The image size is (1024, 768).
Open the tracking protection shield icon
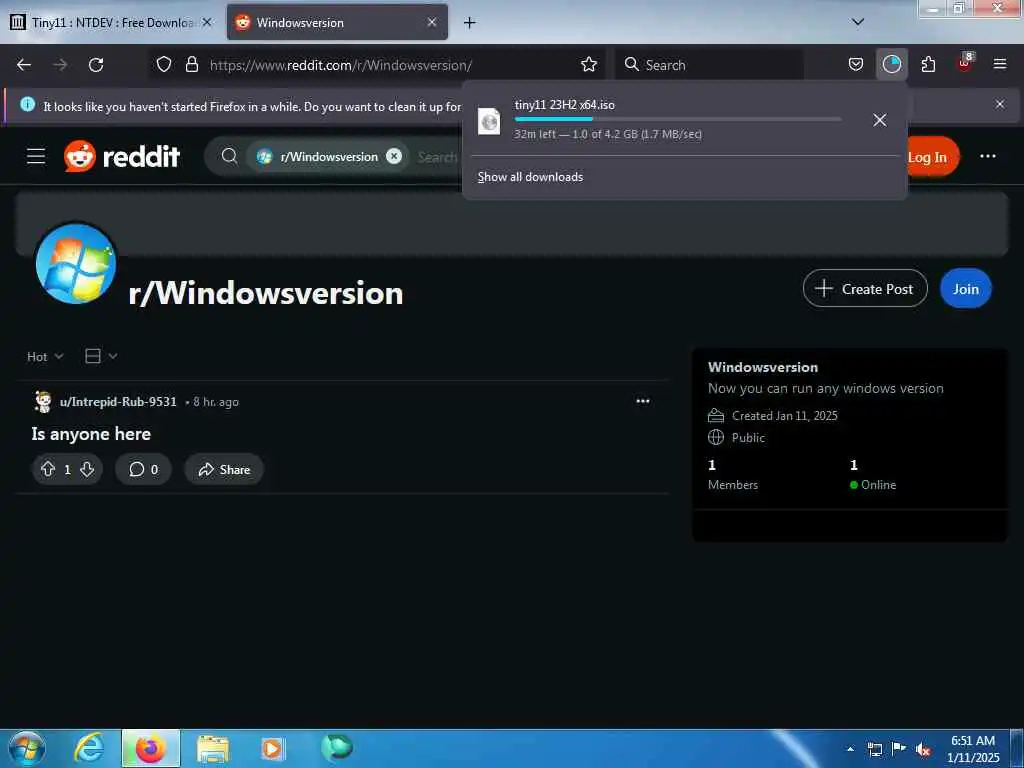click(x=164, y=64)
